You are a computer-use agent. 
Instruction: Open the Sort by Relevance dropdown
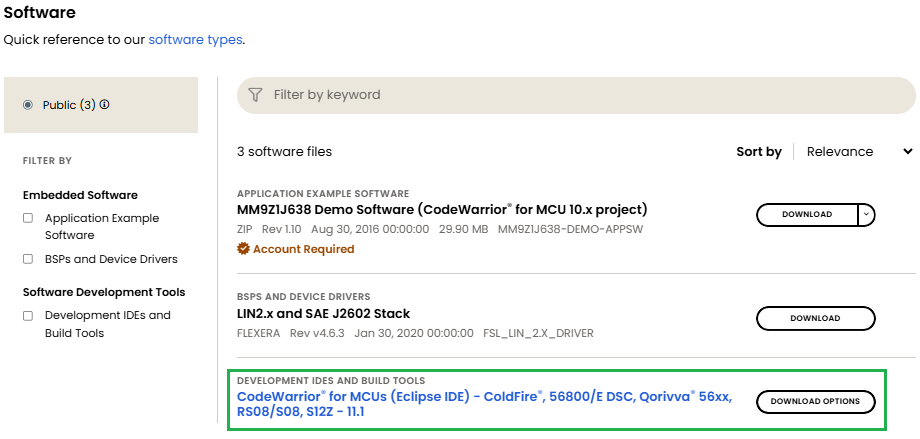[859, 151]
